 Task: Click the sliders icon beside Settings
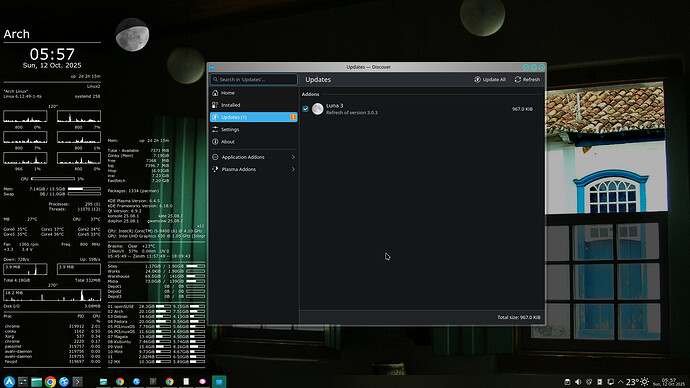(215, 129)
